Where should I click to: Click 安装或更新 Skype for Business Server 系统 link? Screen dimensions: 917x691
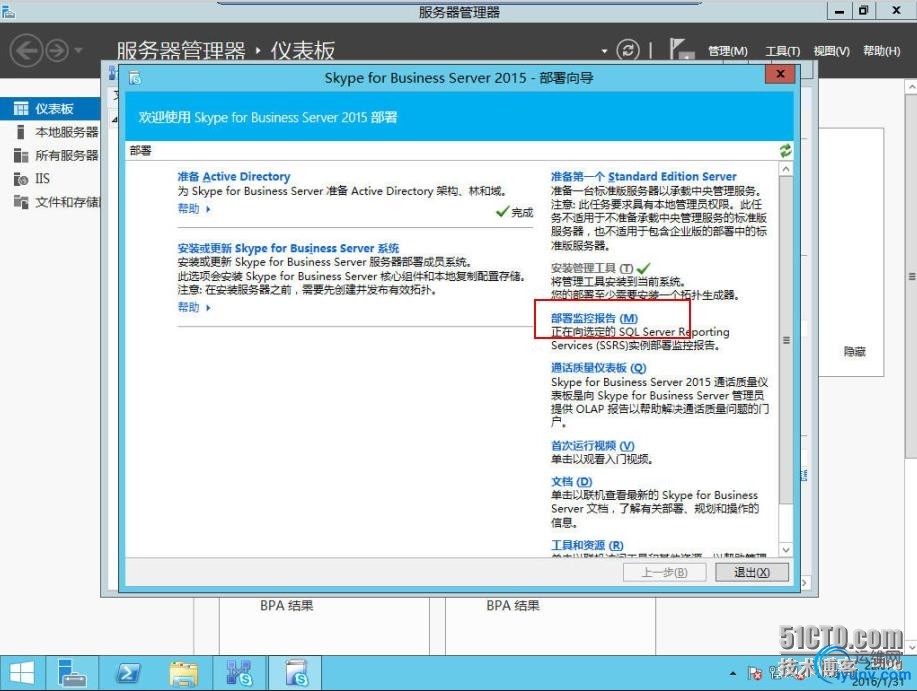click(288, 248)
